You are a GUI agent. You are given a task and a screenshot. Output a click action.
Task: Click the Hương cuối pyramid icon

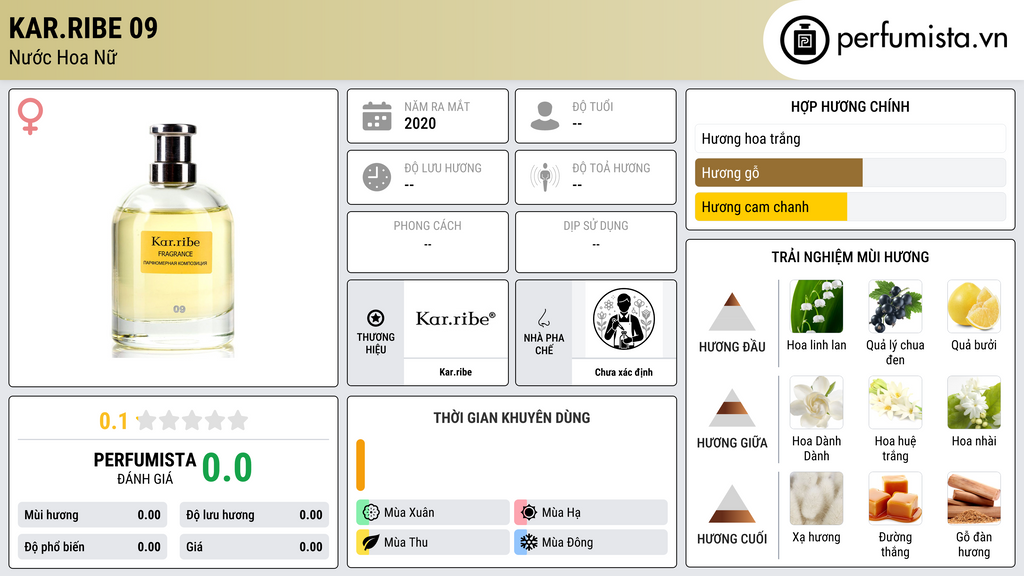[732, 504]
